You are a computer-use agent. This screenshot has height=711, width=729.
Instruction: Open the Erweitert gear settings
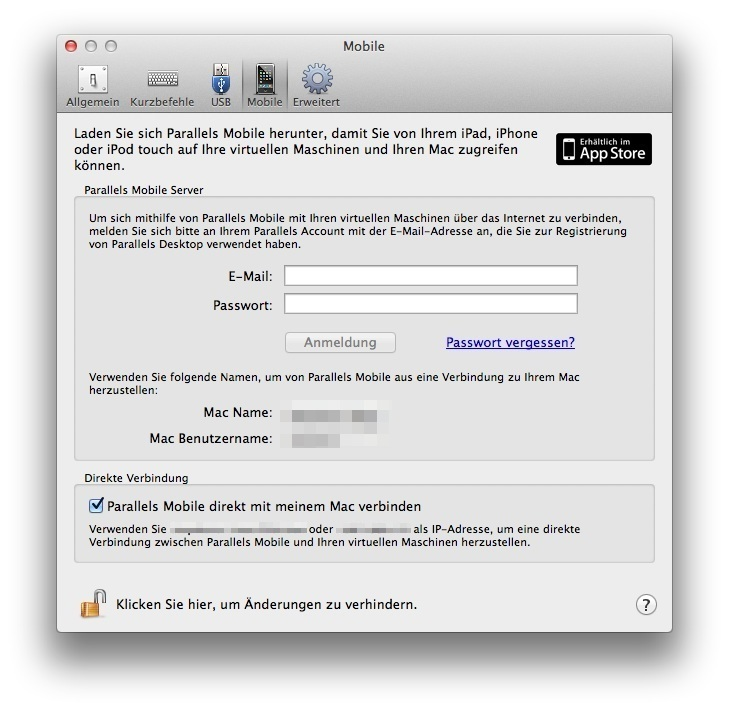point(316,85)
